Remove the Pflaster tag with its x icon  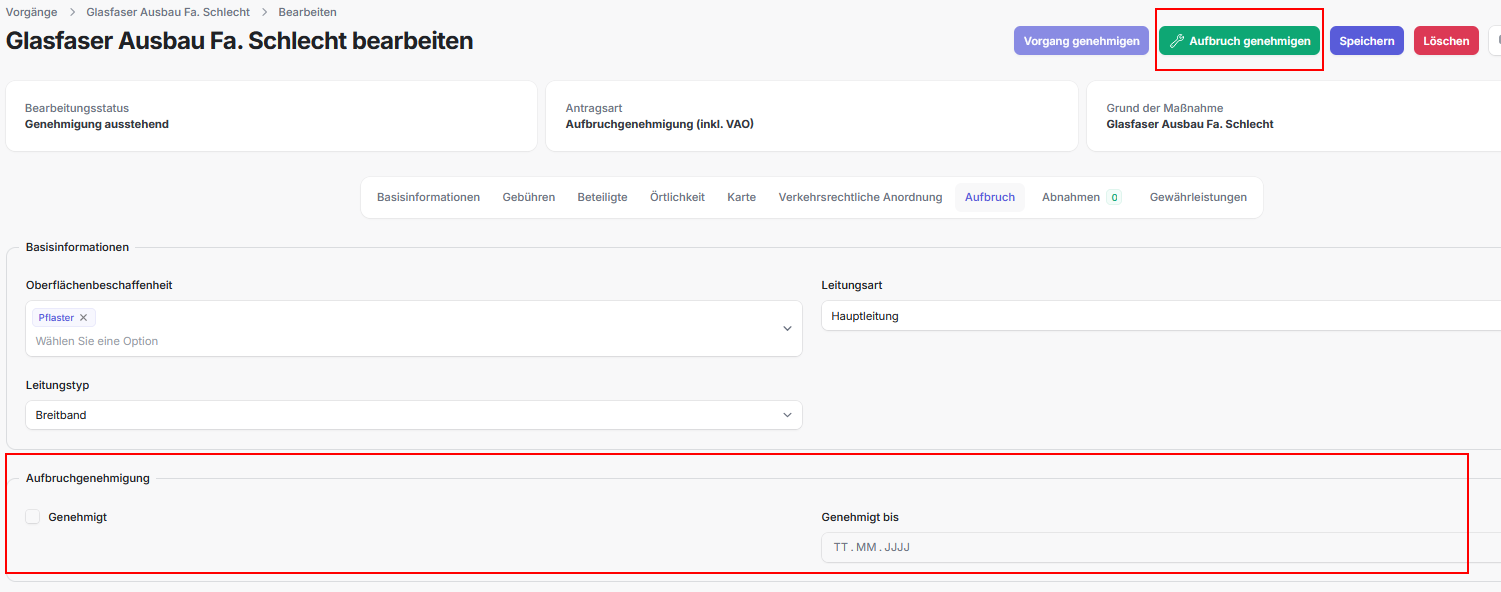pyautogui.click(x=84, y=318)
